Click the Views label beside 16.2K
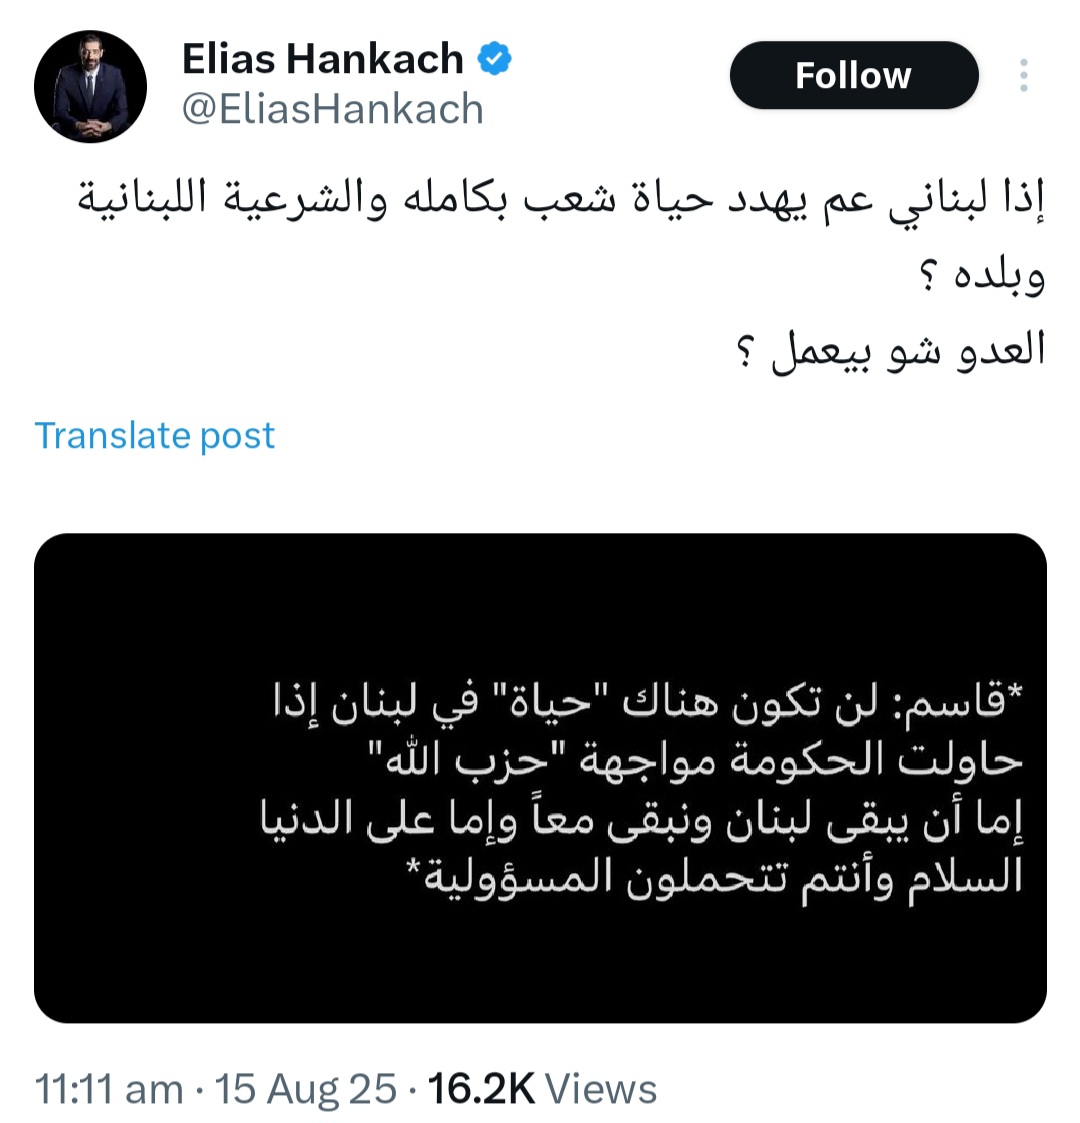Image resolution: width=1080 pixels, height=1123 pixels. click(x=602, y=1089)
